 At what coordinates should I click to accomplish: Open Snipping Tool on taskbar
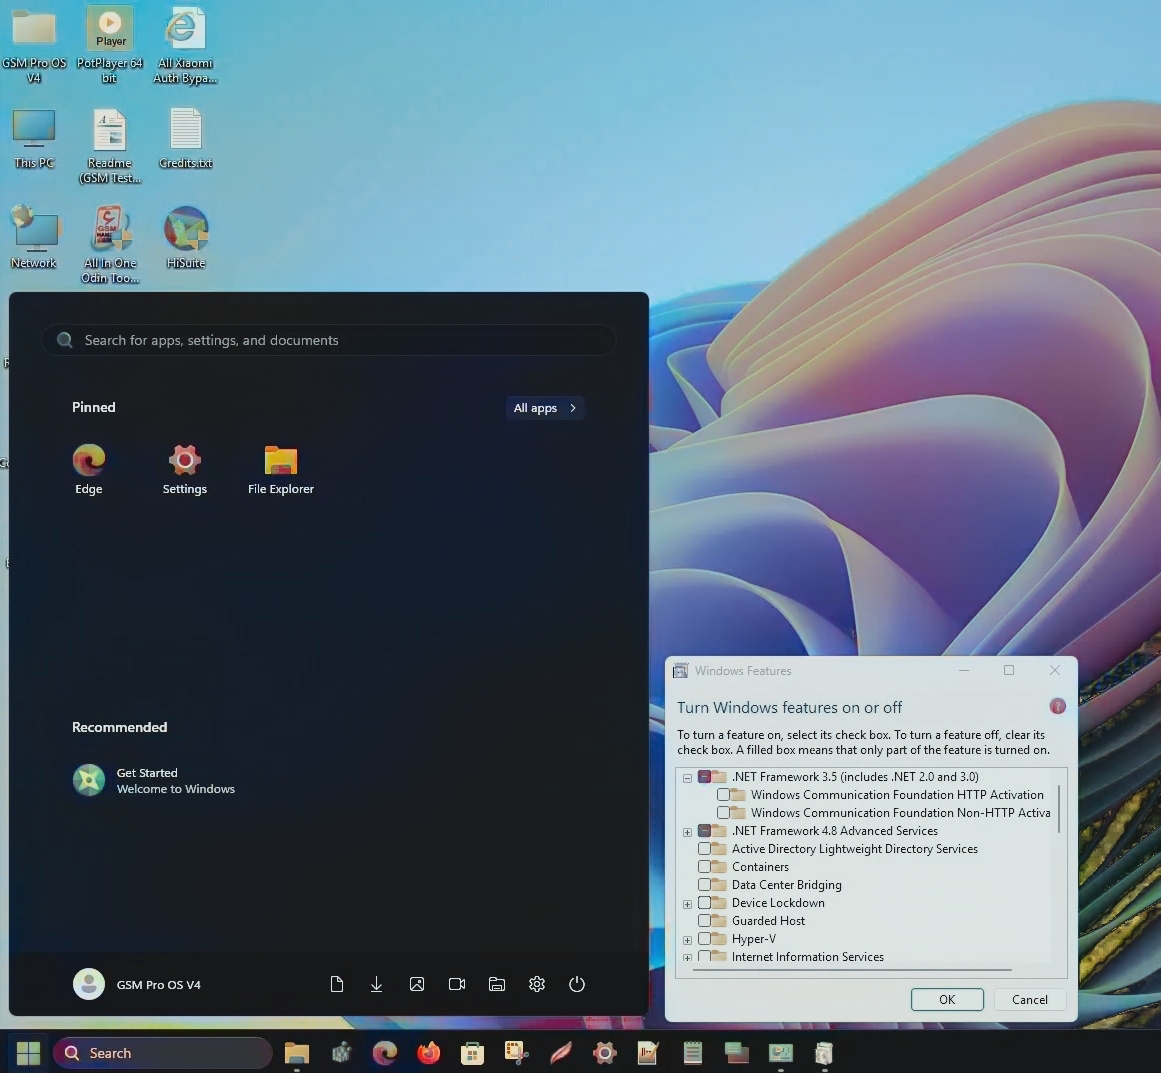[516, 1052]
